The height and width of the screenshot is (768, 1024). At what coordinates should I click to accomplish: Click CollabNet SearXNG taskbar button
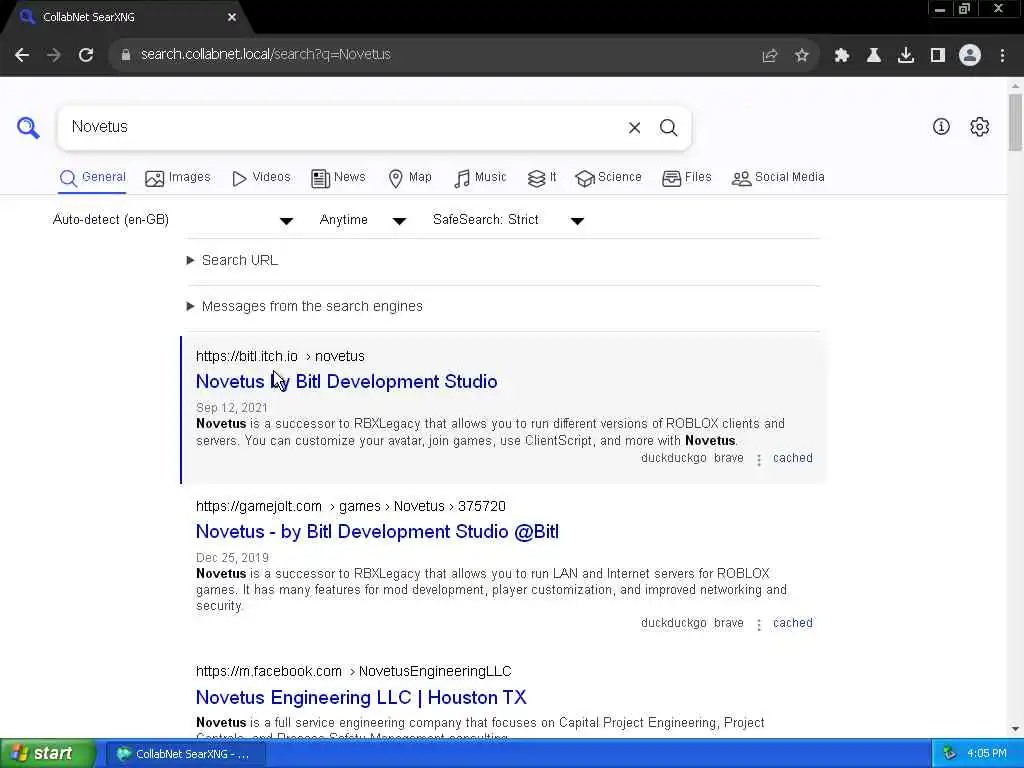coord(186,754)
